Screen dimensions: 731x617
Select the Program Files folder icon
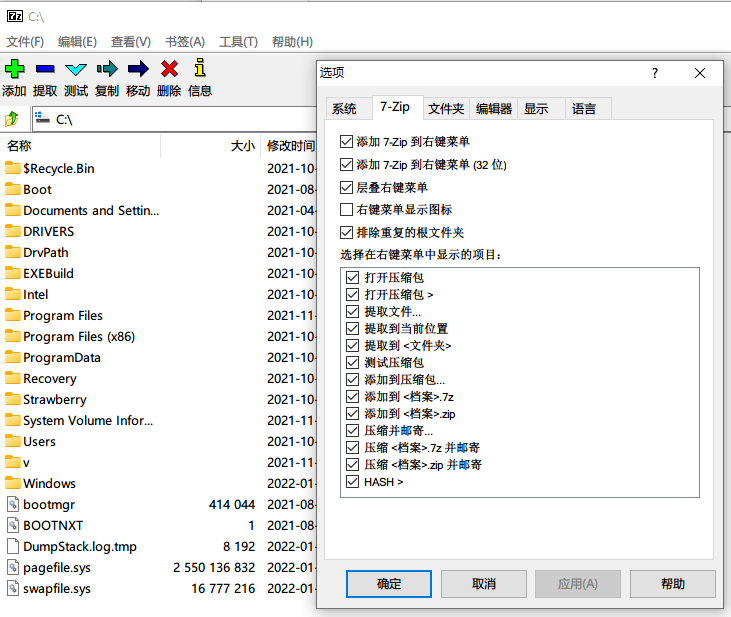(13, 315)
